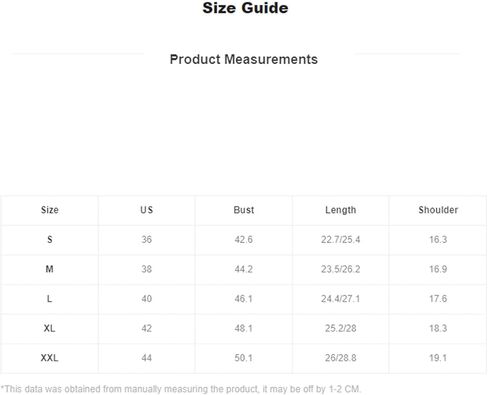
Task: Click shoulder value 19.1
Action: click(438, 358)
